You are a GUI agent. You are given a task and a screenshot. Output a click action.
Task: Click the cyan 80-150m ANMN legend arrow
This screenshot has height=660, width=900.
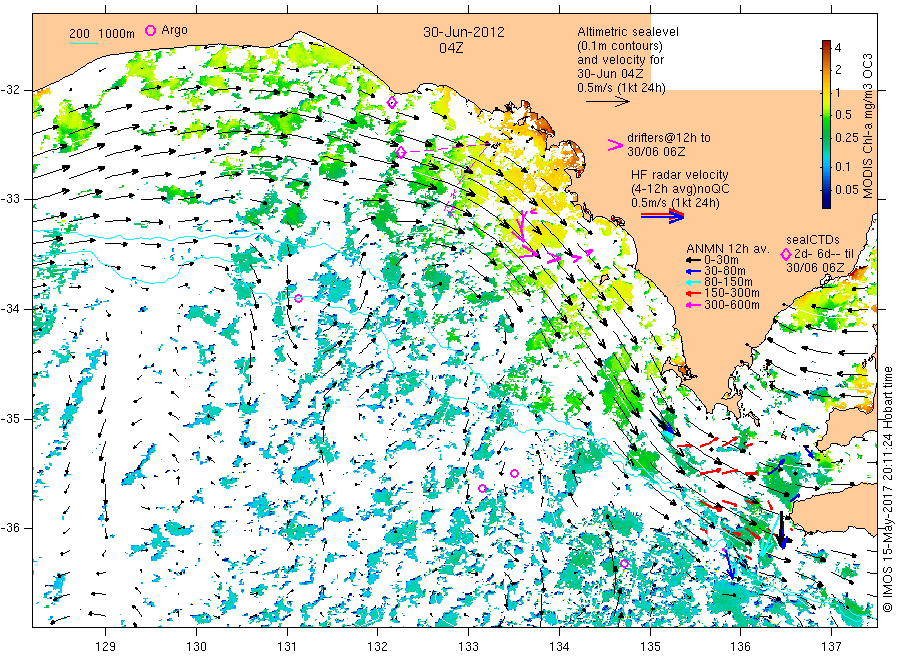(693, 282)
